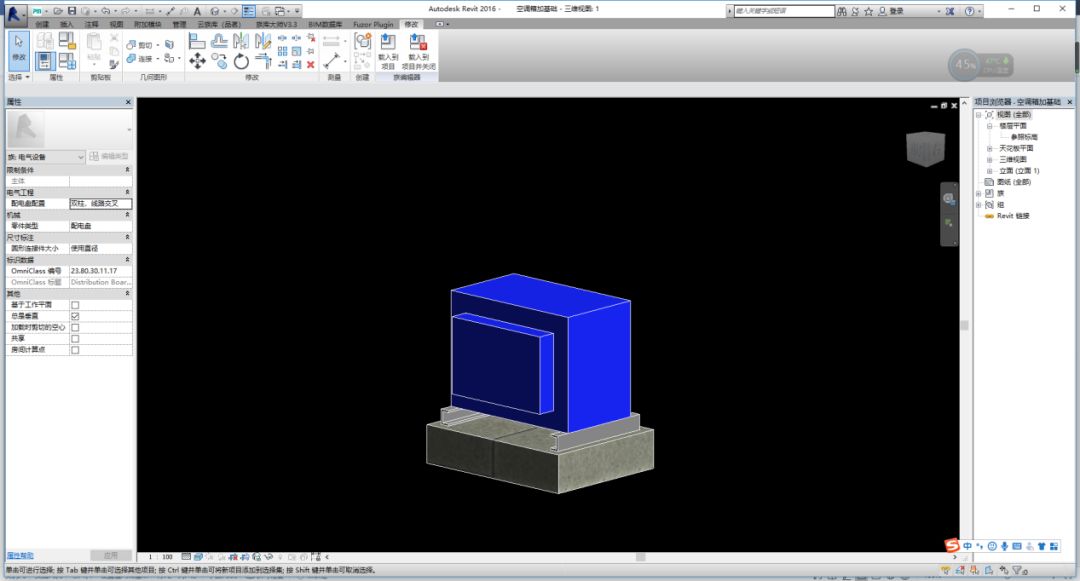
Task: Select the 参照标高 view in project browser
Action: pyautogui.click(x=1024, y=137)
